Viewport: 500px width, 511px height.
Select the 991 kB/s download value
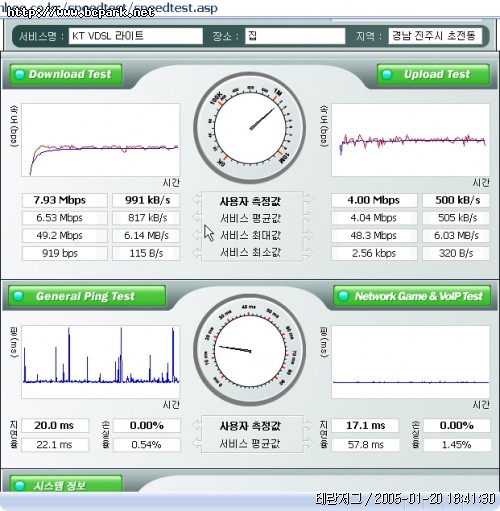pyautogui.click(x=146, y=200)
